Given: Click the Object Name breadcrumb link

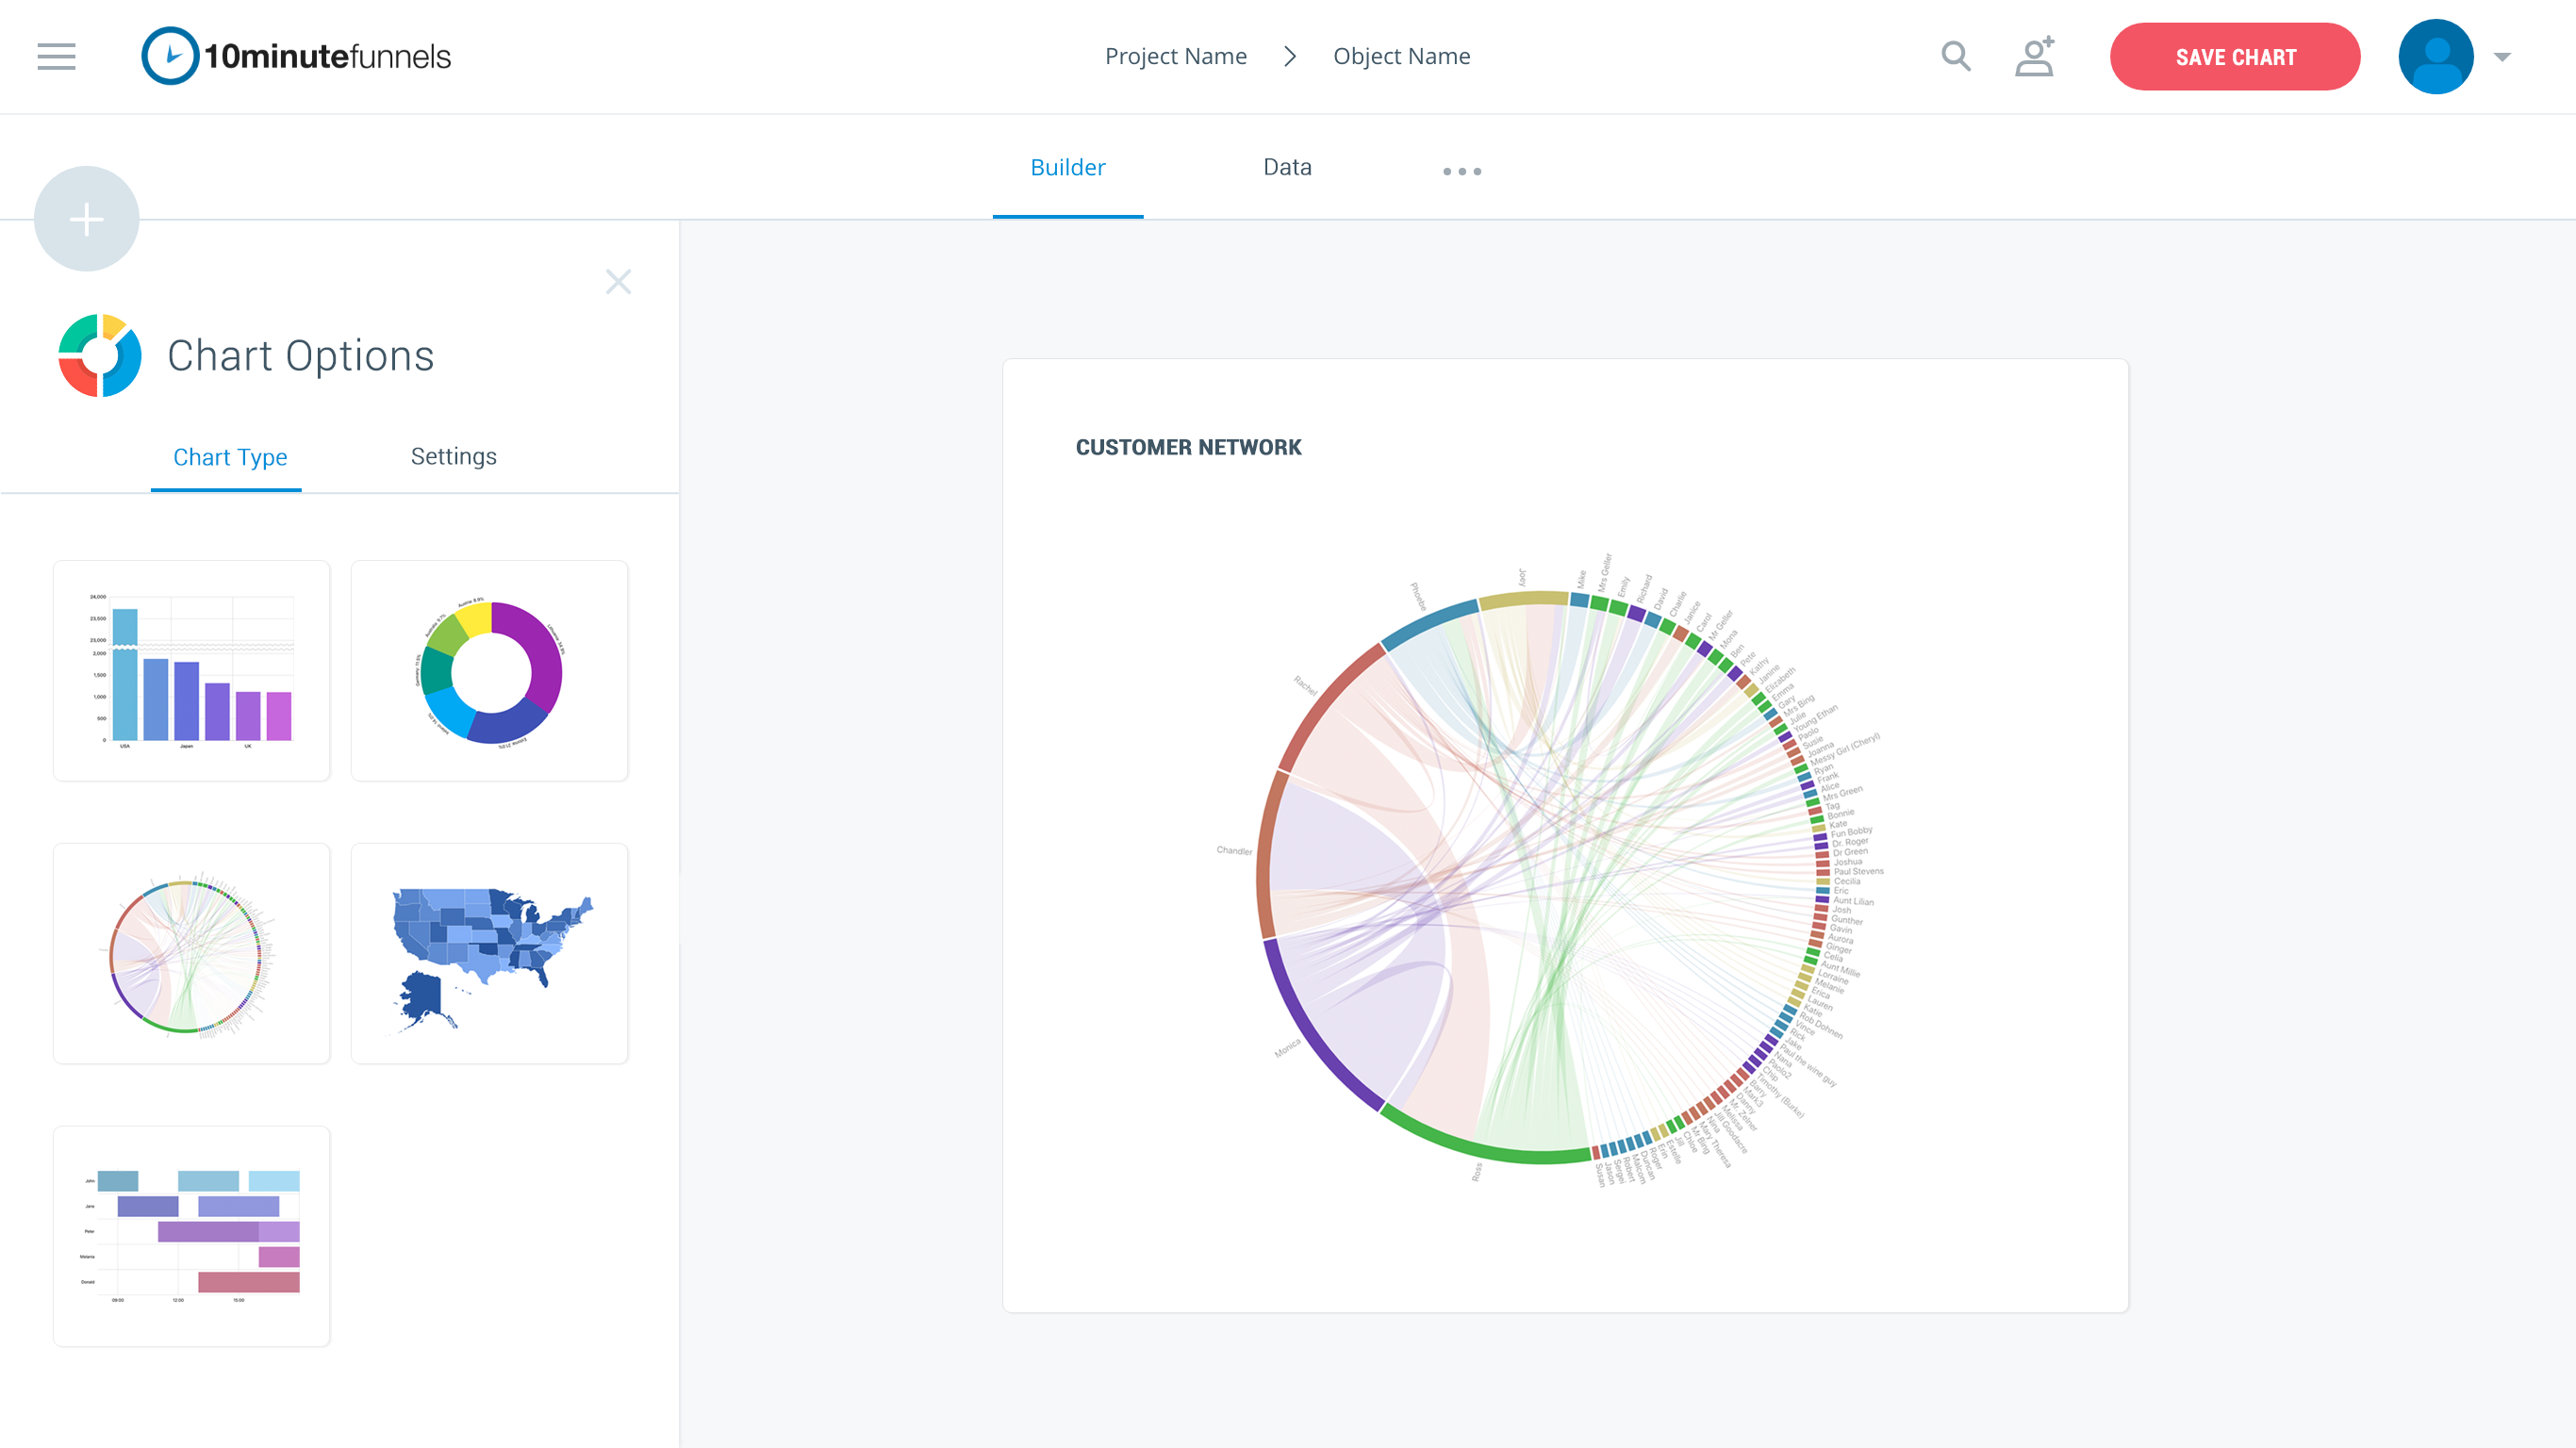Looking at the screenshot, I should click(x=1401, y=56).
